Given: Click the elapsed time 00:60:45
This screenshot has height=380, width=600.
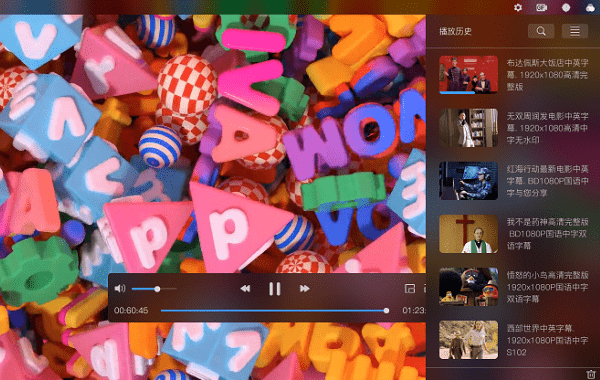Looking at the screenshot, I should [131, 310].
